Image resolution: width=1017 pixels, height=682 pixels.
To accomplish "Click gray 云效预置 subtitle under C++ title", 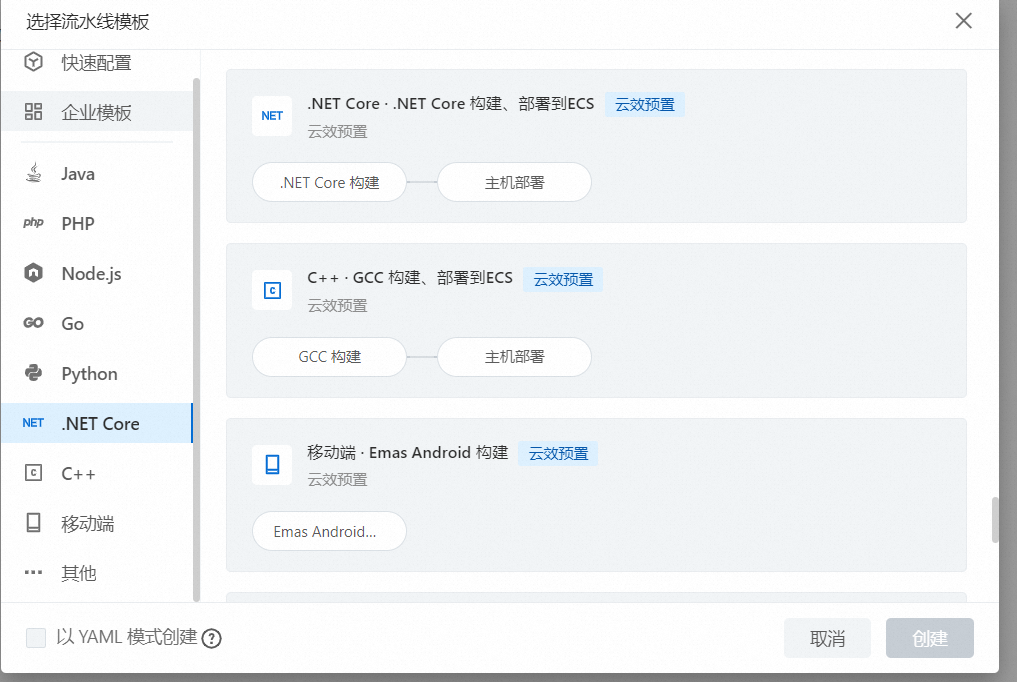I will 337,305.
